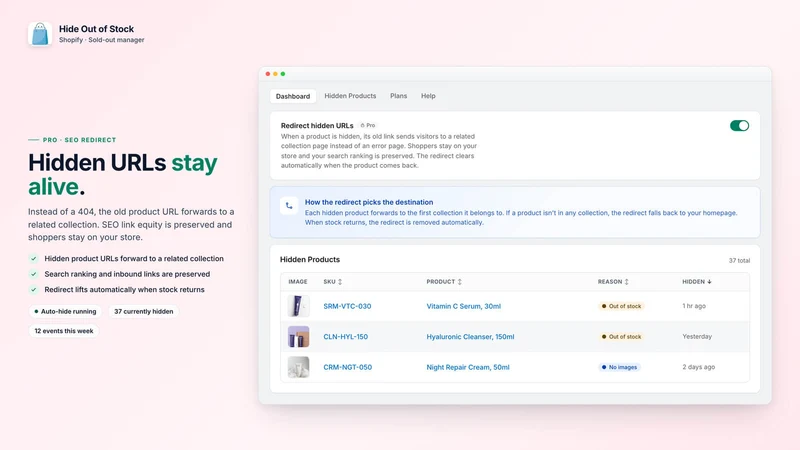Click the PRO · SEO REDIRECT label
The width and height of the screenshot is (800, 450).
(x=79, y=140)
